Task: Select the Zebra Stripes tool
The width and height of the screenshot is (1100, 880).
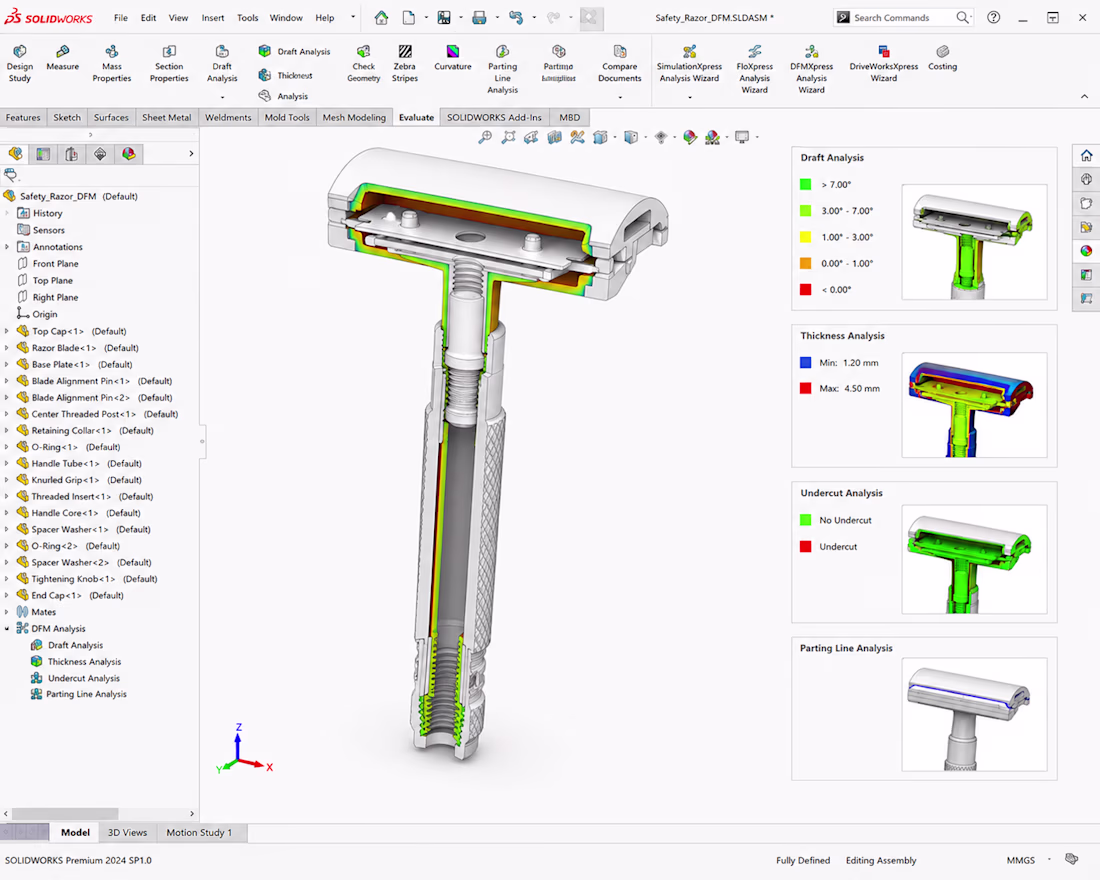Action: pos(405,63)
